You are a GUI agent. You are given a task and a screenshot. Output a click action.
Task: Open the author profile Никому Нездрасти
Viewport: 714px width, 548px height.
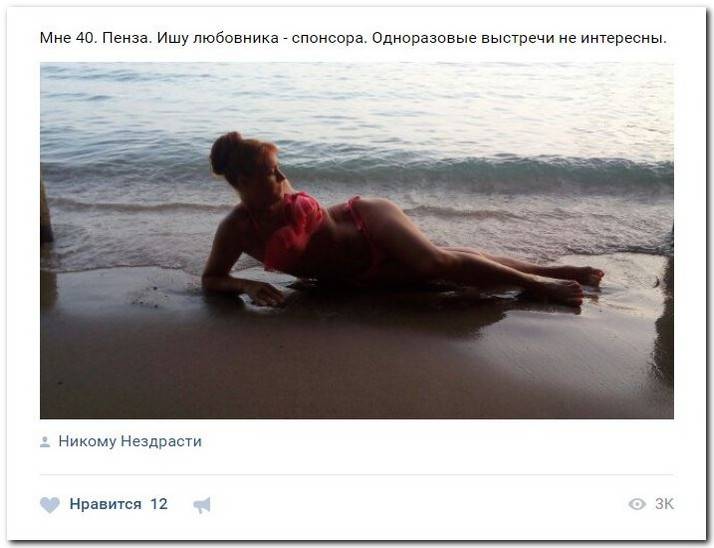130,441
